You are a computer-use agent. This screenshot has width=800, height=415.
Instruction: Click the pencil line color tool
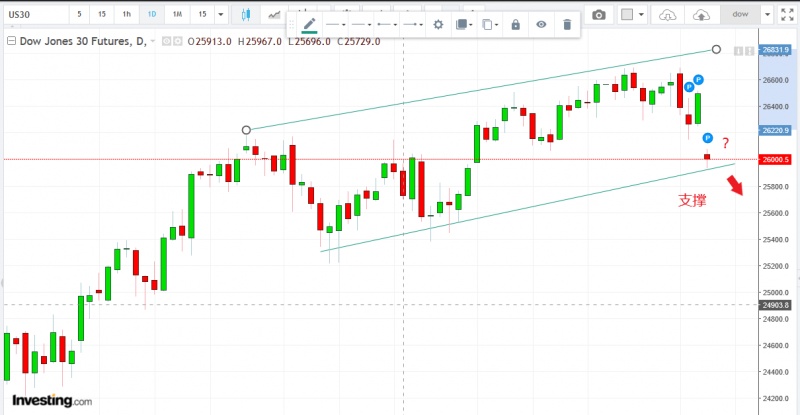click(309, 24)
